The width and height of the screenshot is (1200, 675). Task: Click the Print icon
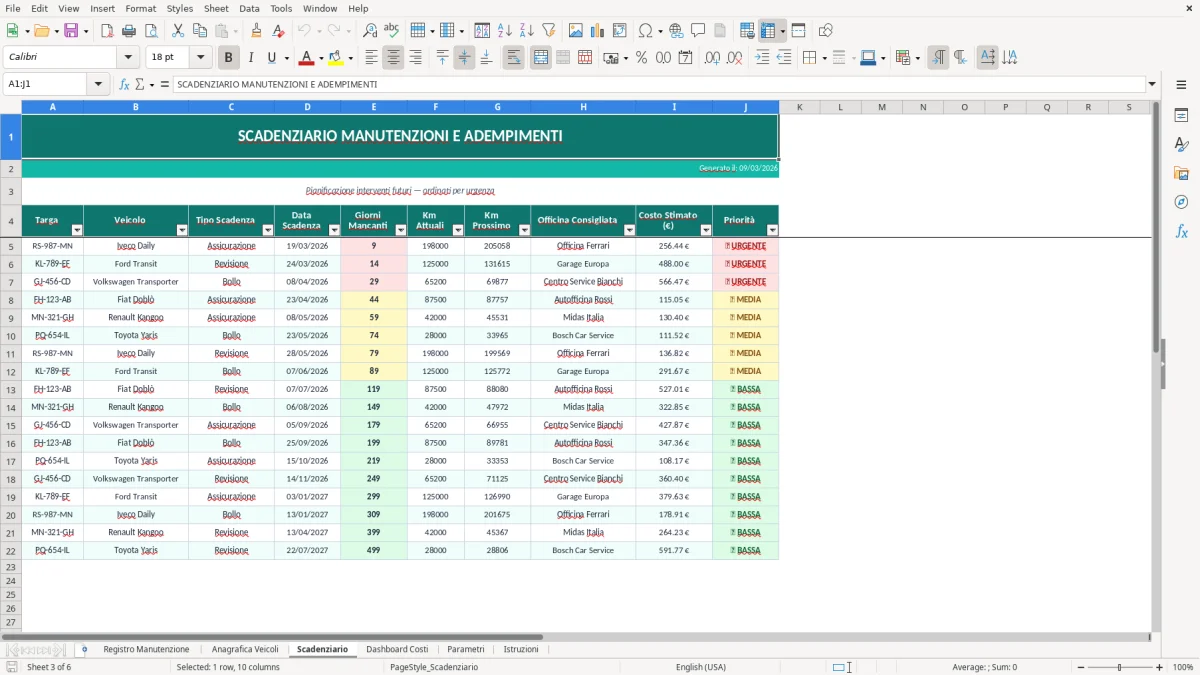tap(129, 31)
